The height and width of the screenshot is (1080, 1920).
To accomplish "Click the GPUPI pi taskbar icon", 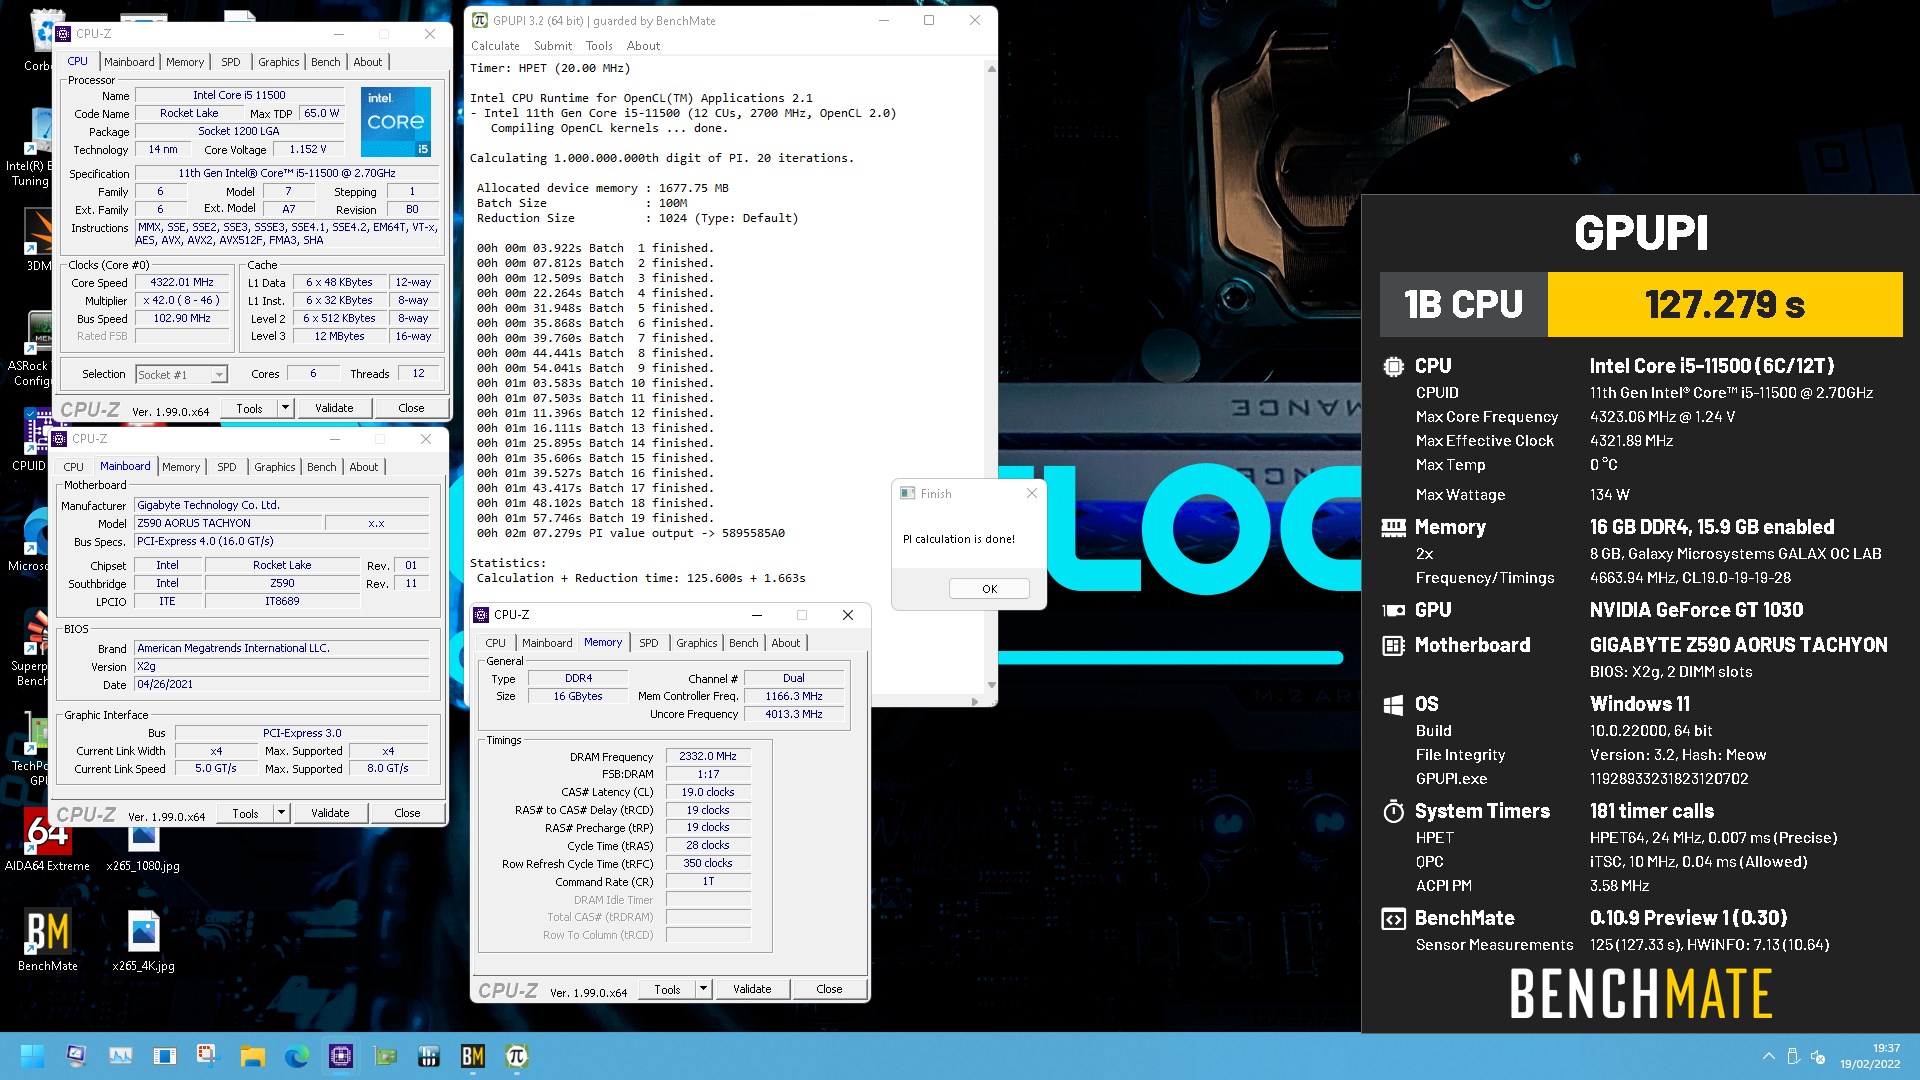I will point(517,1056).
